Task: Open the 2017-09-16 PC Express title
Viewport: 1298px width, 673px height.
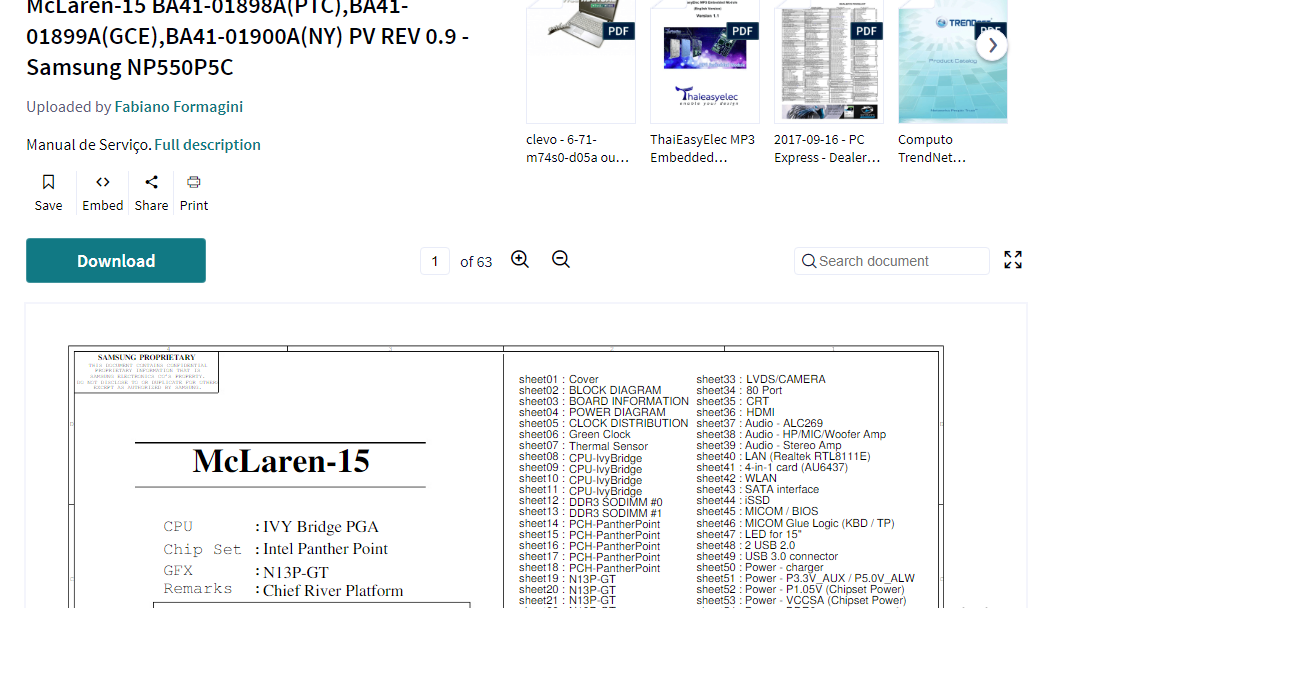Action: point(827,148)
